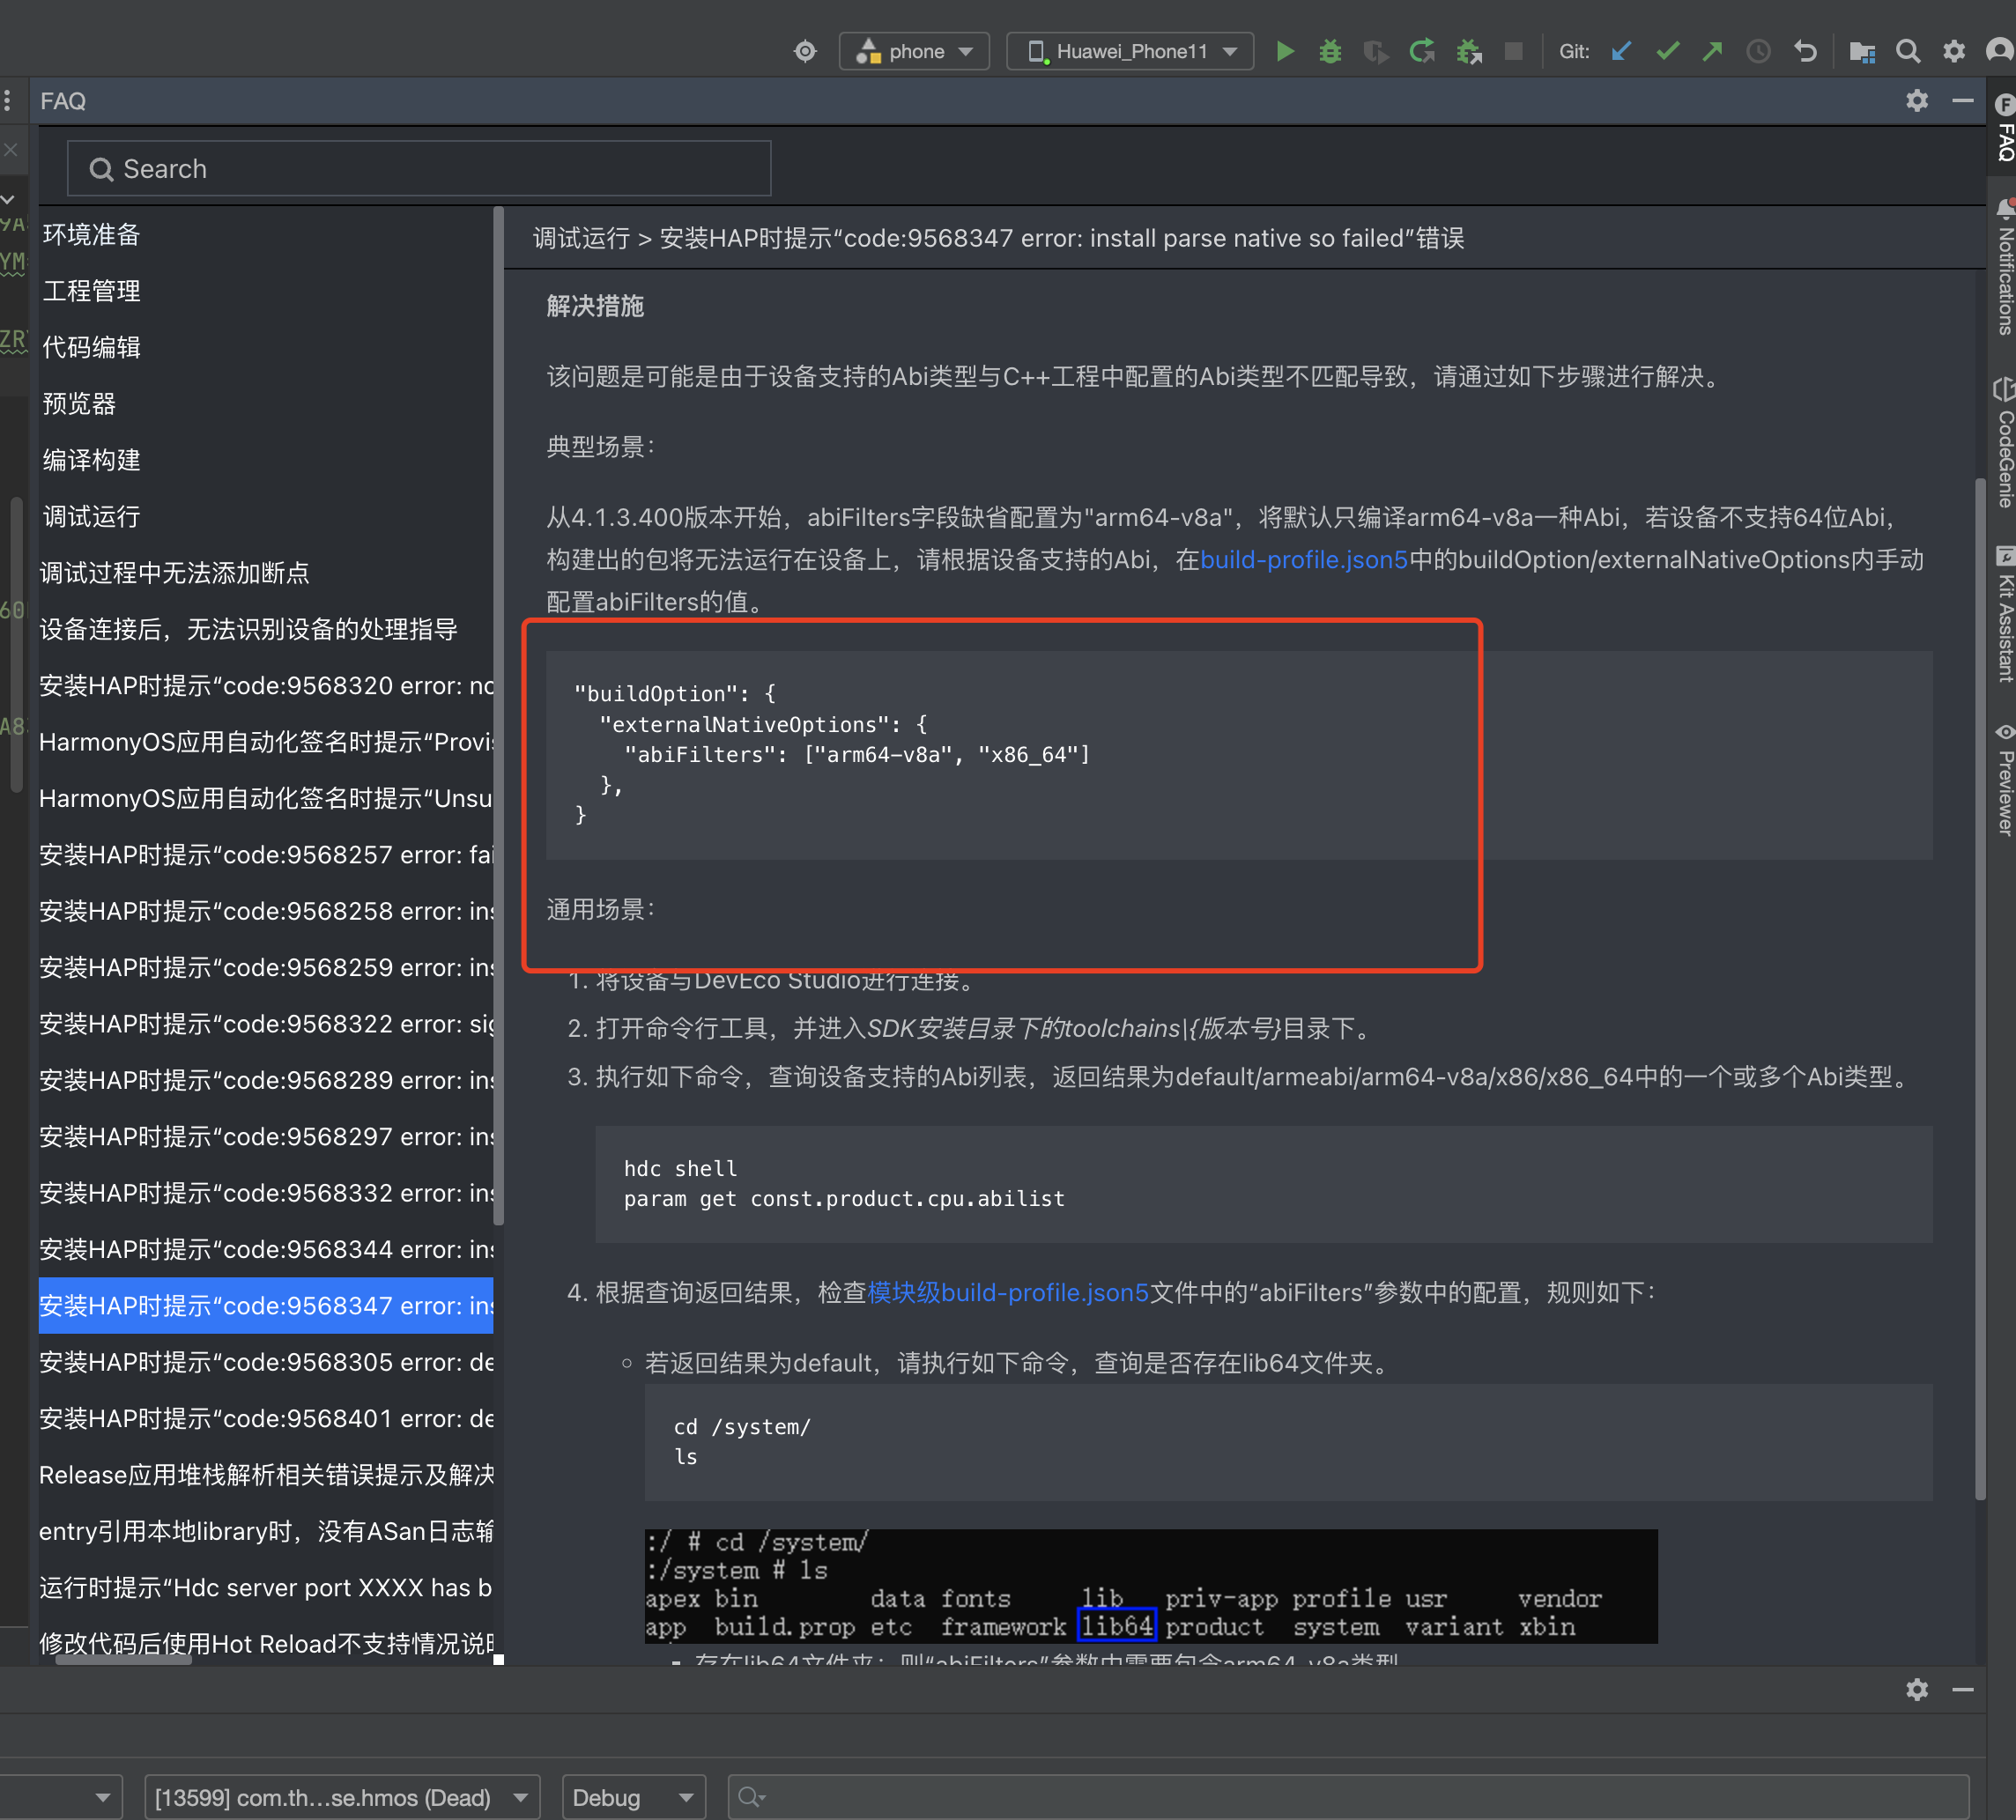
Task: Open the Previewer side tab
Action: click(2004, 780)
